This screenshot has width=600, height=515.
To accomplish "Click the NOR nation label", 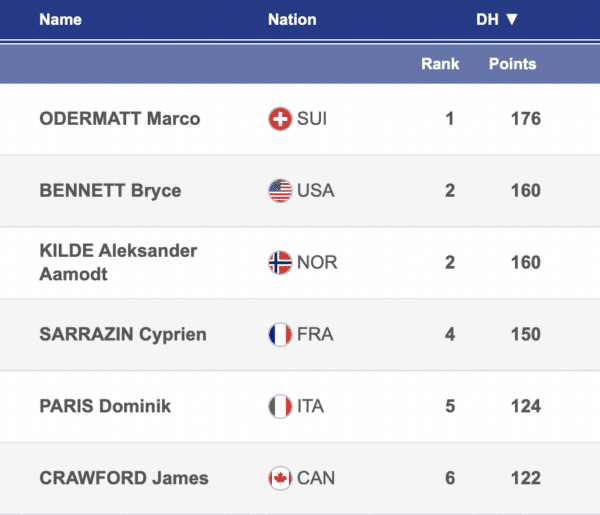I will click(x=317, y=263).
